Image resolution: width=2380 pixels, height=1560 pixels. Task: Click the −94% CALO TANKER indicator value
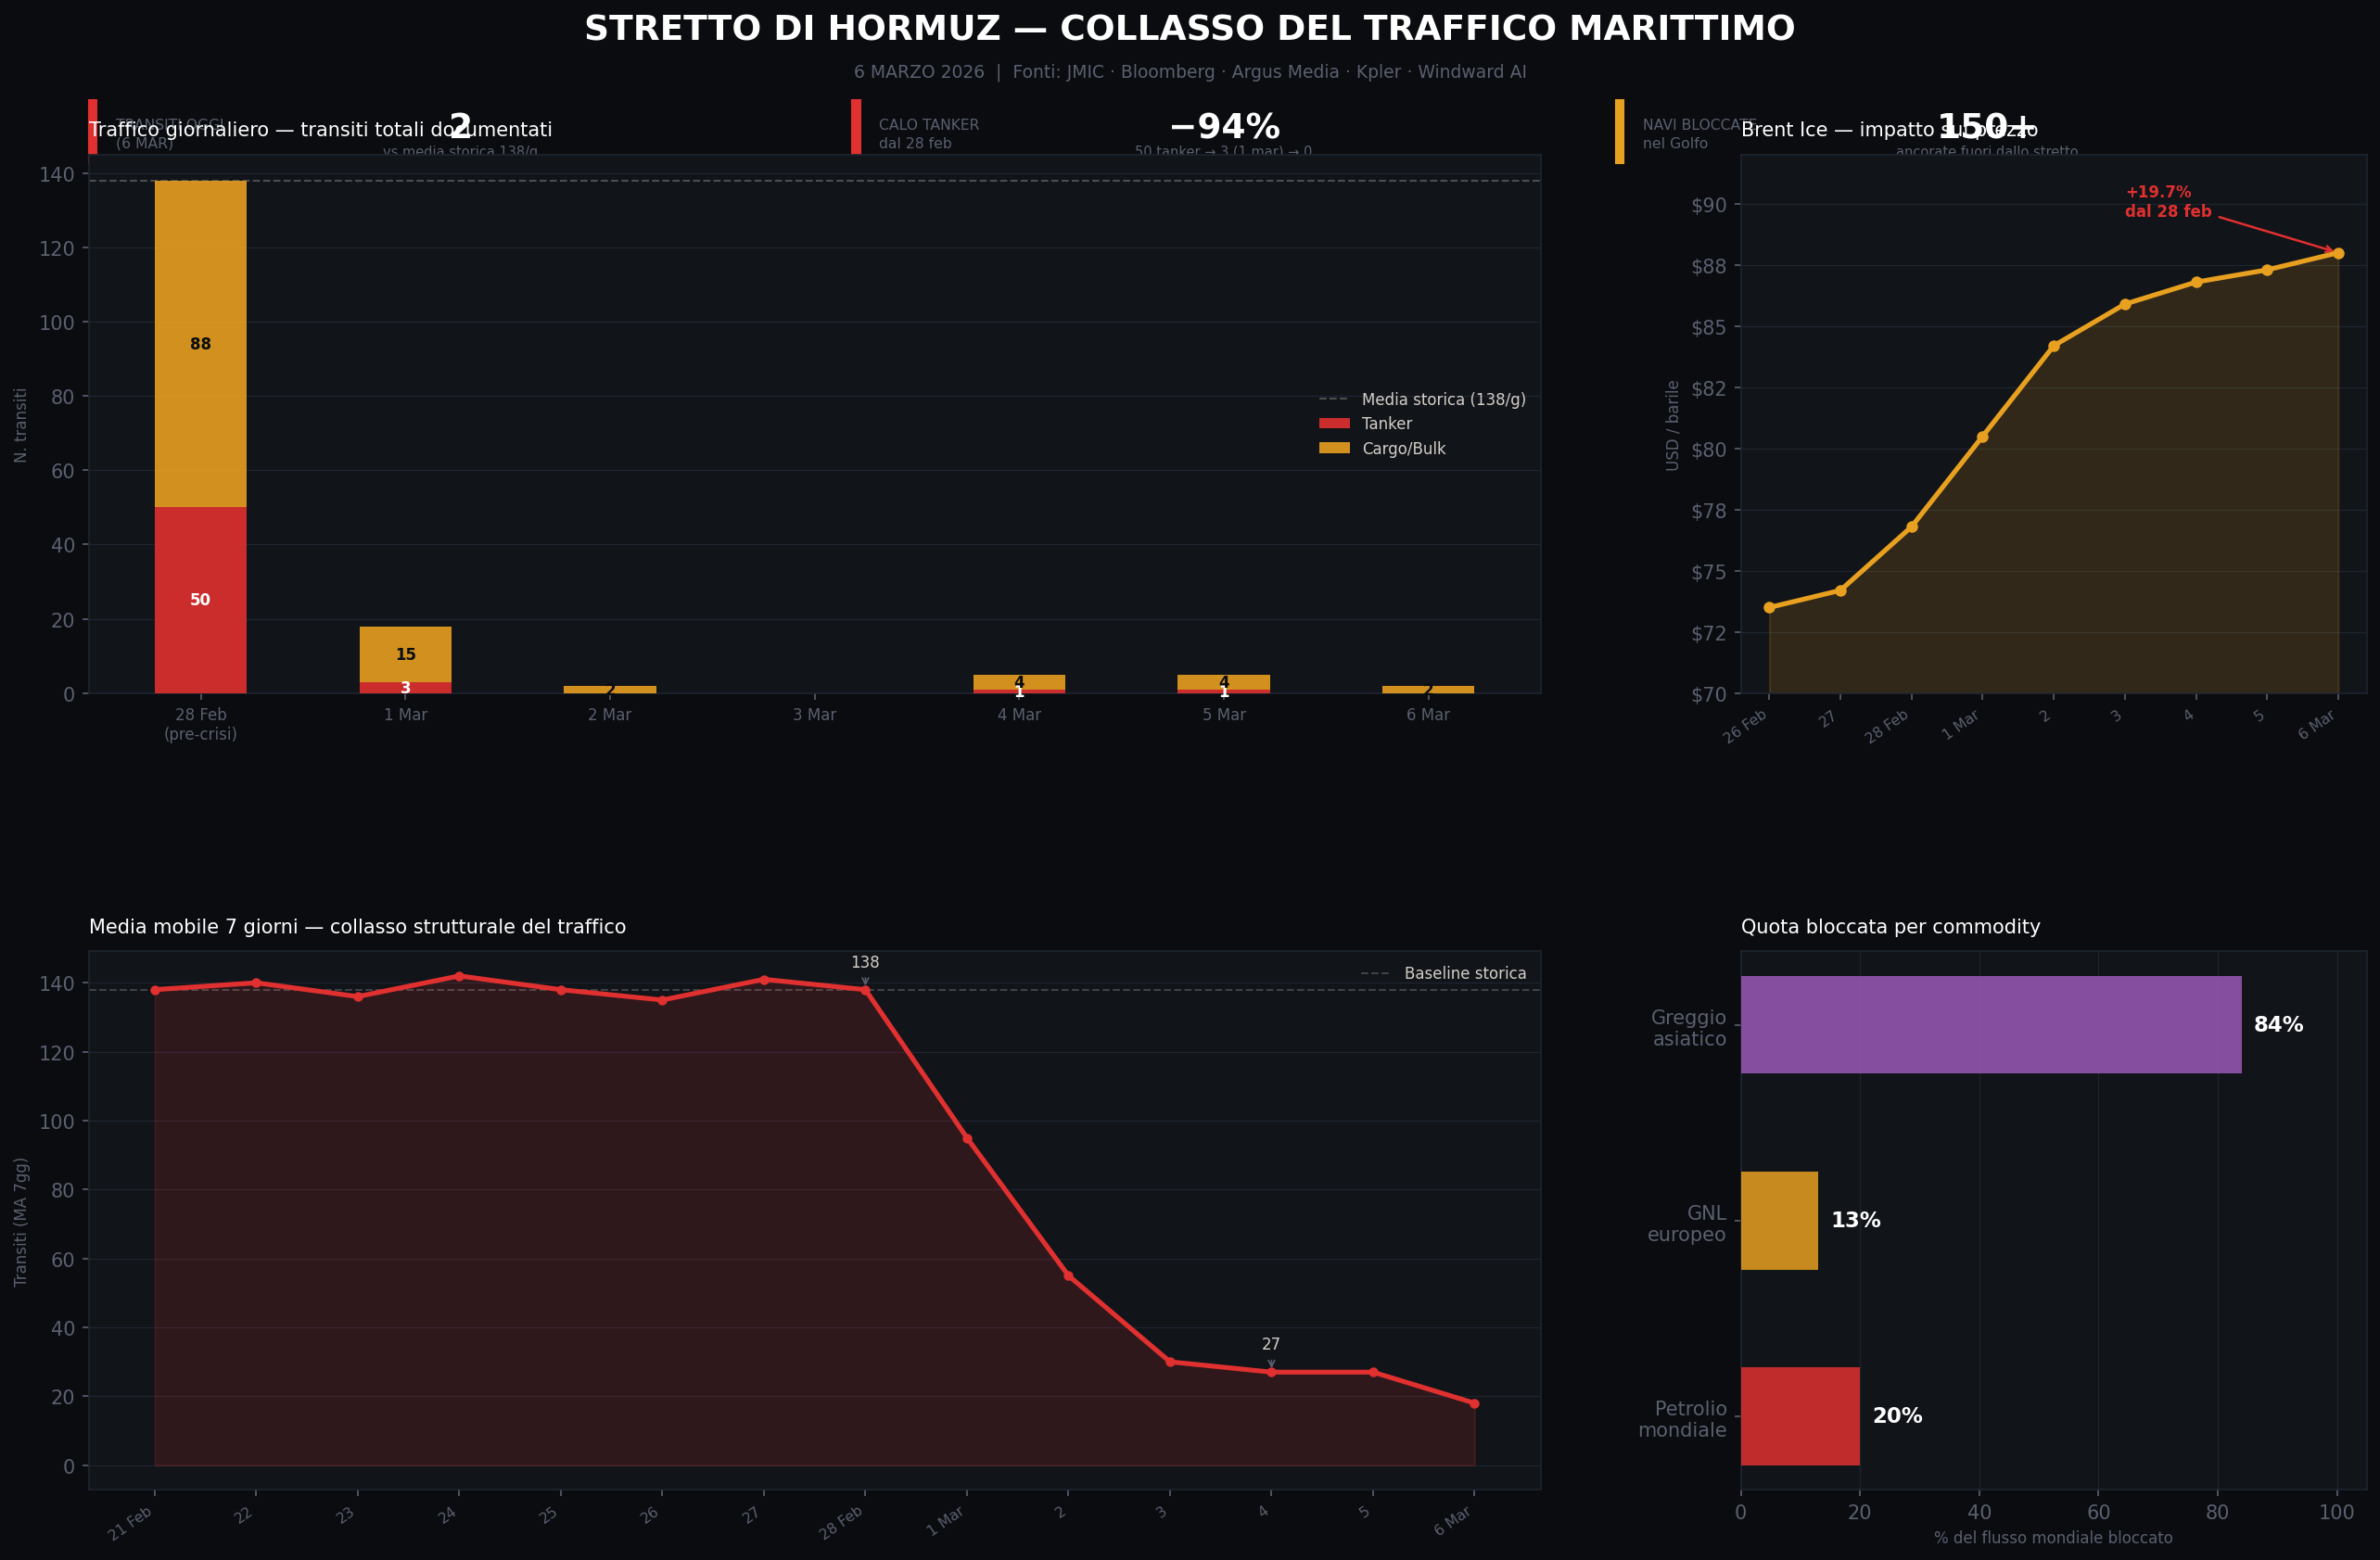pyautogui.click(x=1224, y=127)
